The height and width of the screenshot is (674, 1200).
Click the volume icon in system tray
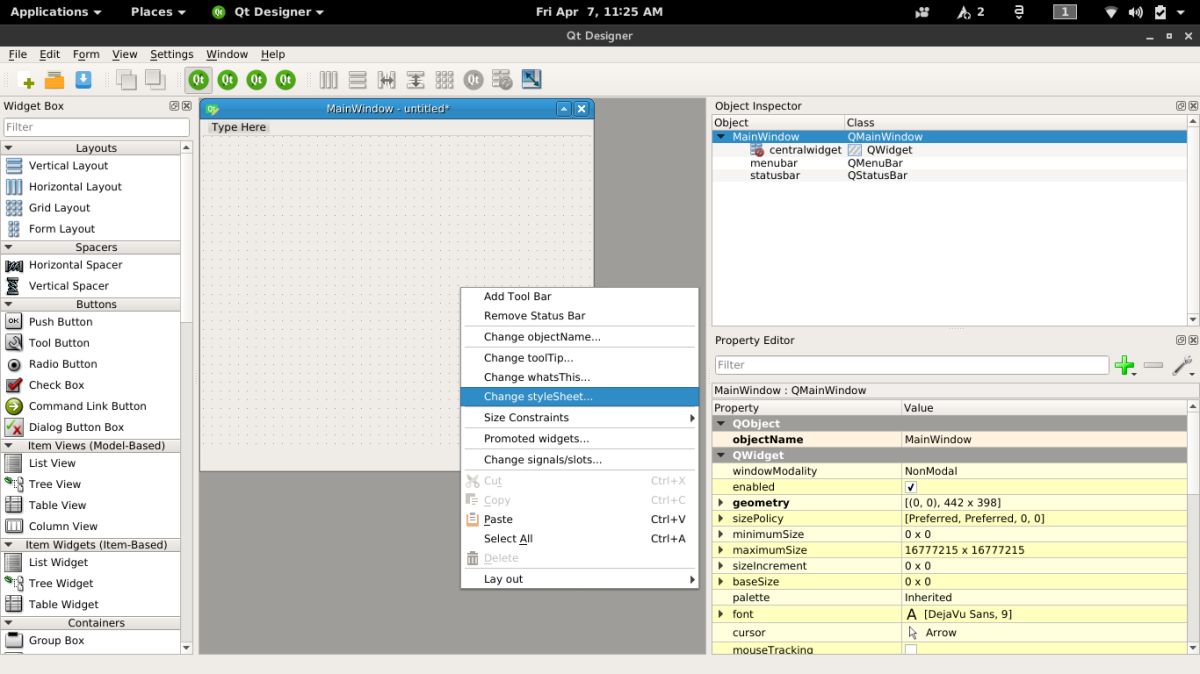[x=1136, y=12]
